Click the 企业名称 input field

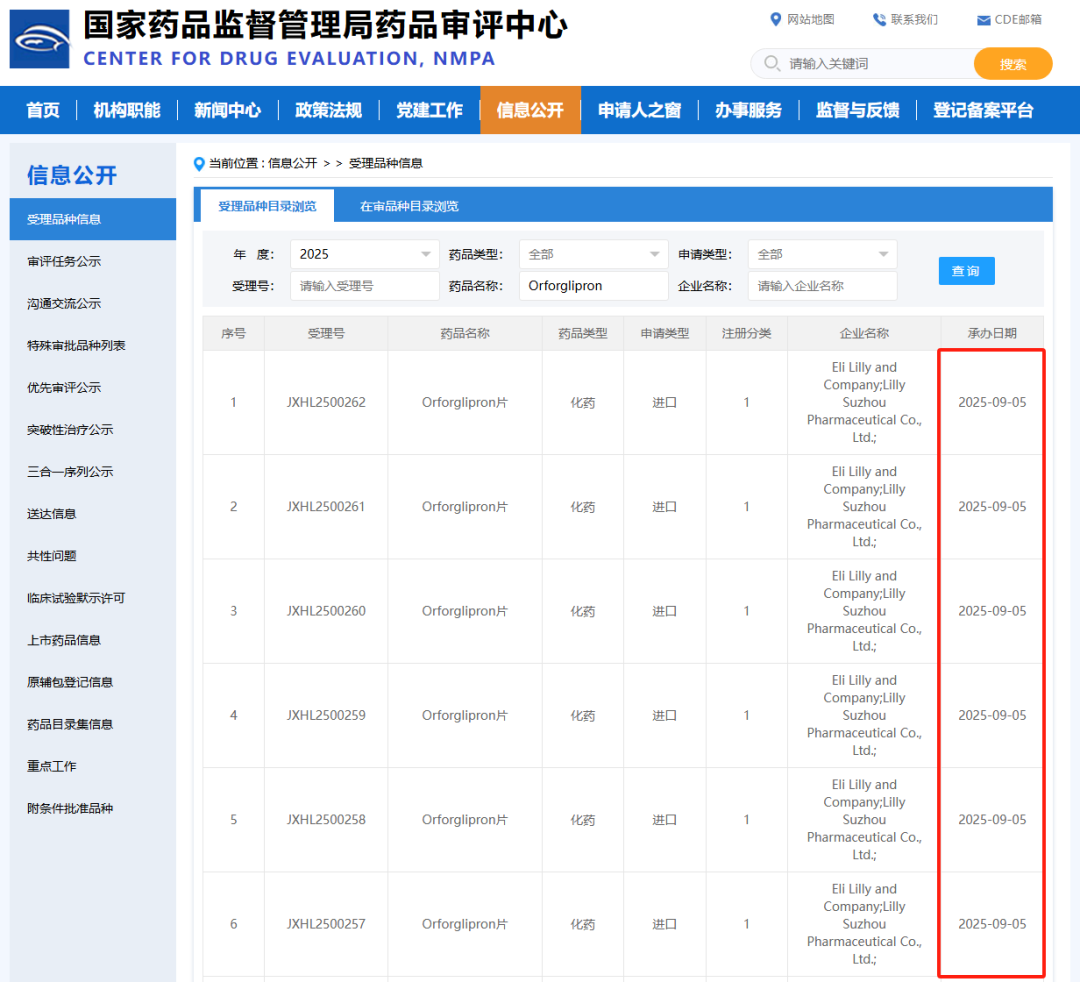(822, 286)
